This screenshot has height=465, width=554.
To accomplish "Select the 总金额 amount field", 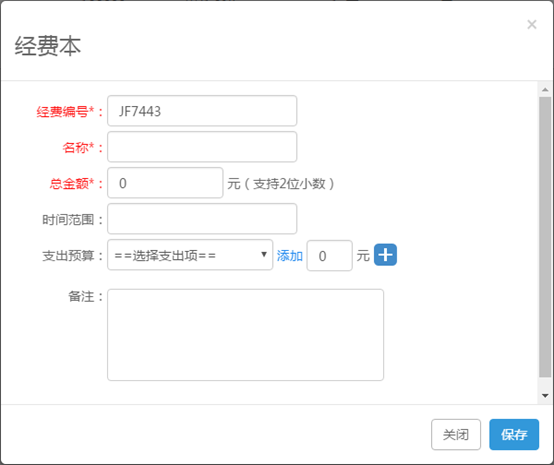I will click(165, 183).
